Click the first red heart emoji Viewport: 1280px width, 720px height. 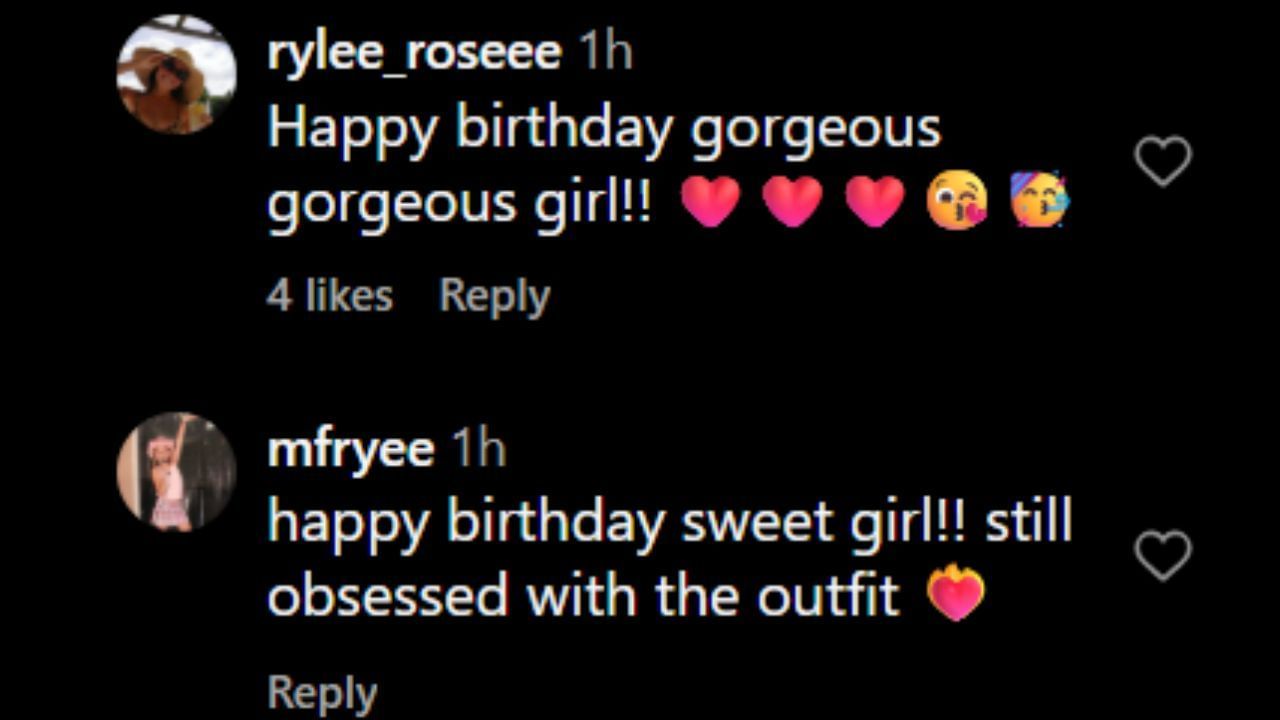710,203
